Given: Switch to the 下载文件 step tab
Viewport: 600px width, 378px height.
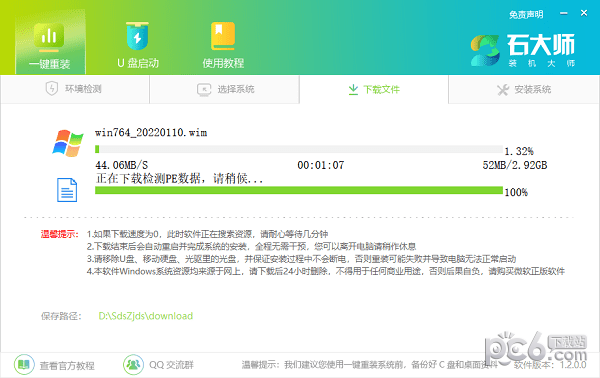Looking at the screenshot, I should [x=374, y=90].
